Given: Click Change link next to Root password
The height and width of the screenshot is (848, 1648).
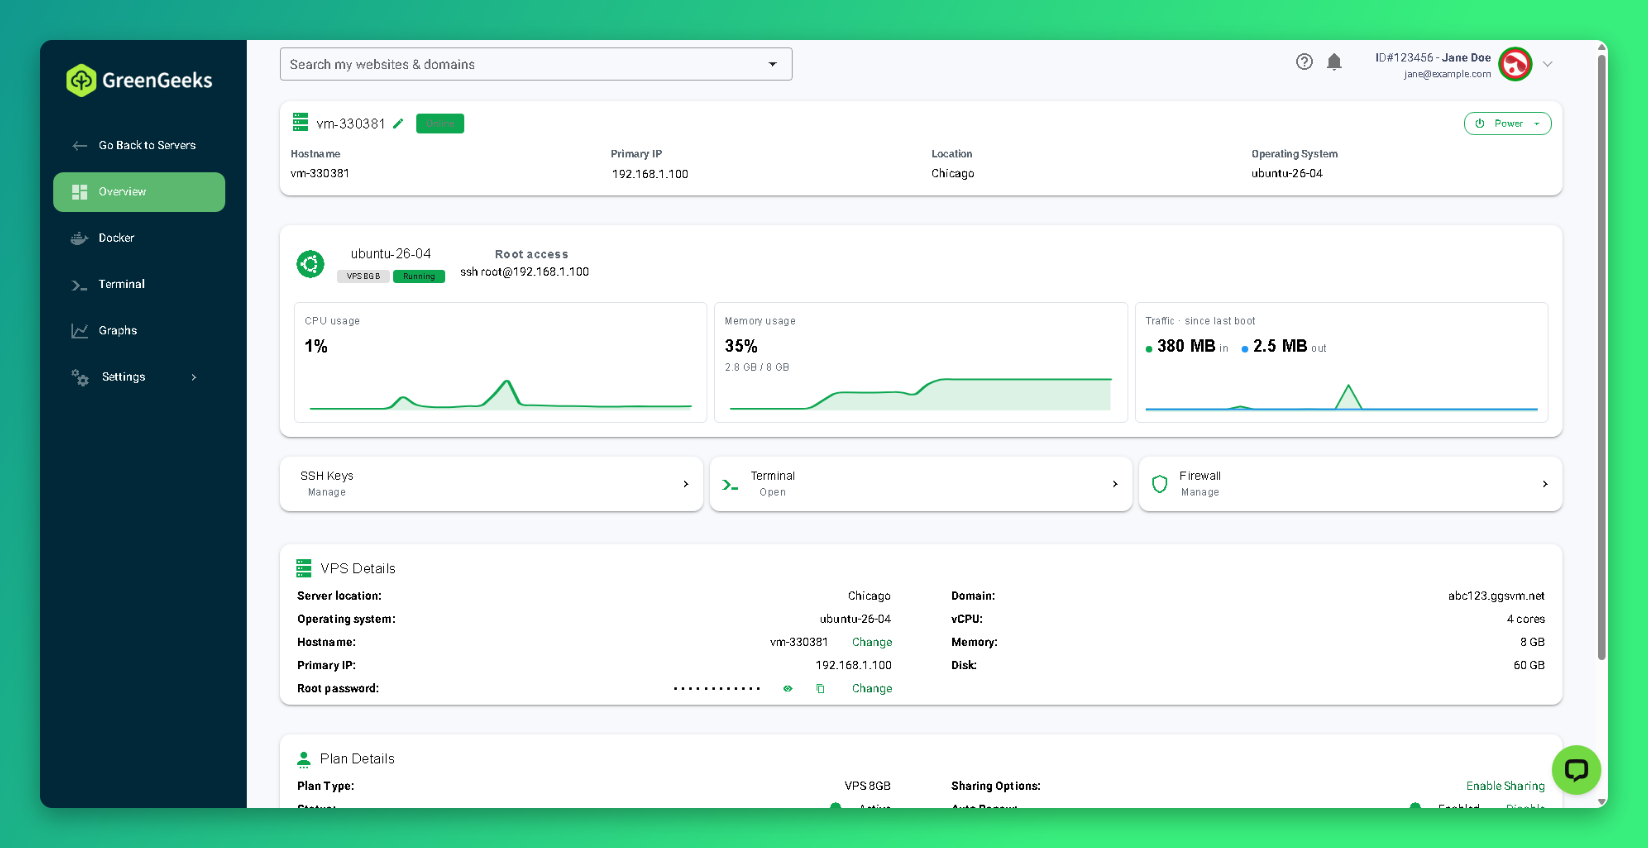Looking at the screenshot, I should pyautogui.click(x=872, y=688).
